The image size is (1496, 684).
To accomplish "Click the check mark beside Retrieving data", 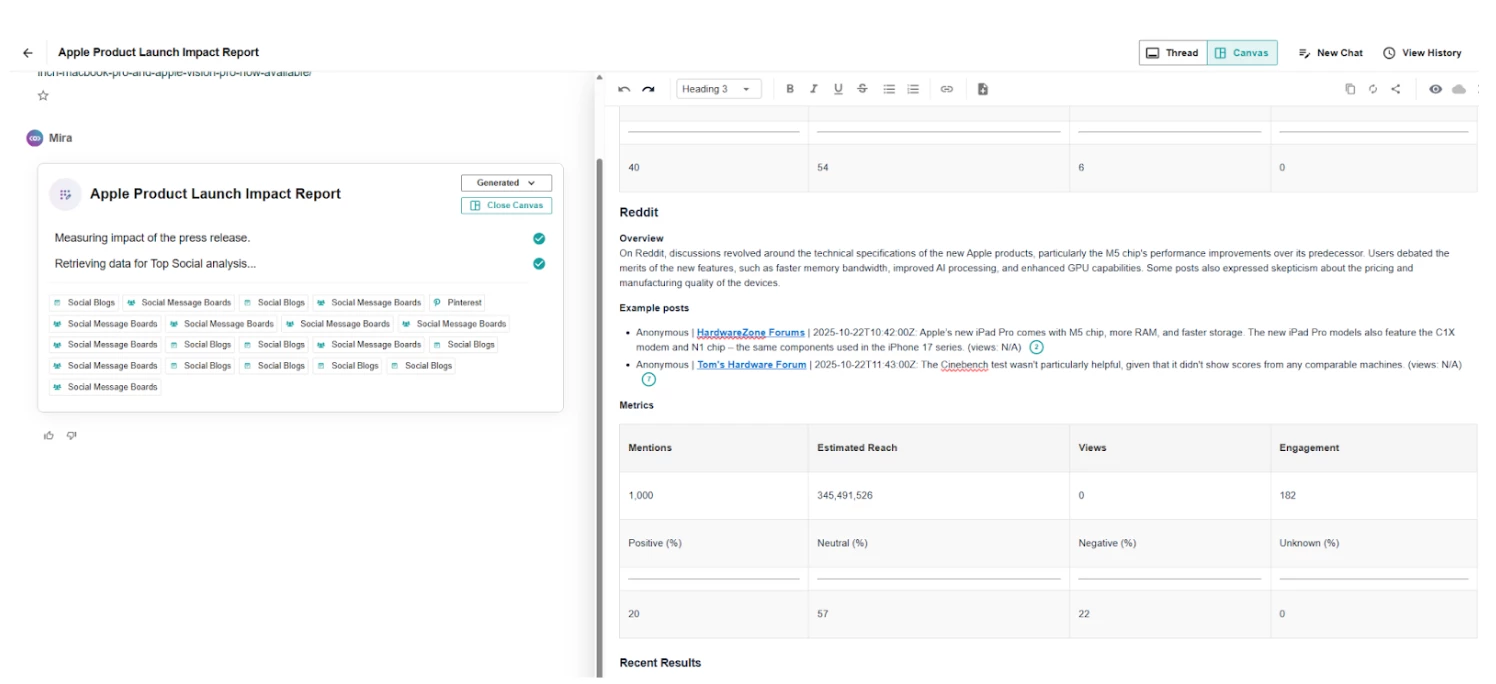I will tap(539, 264).
